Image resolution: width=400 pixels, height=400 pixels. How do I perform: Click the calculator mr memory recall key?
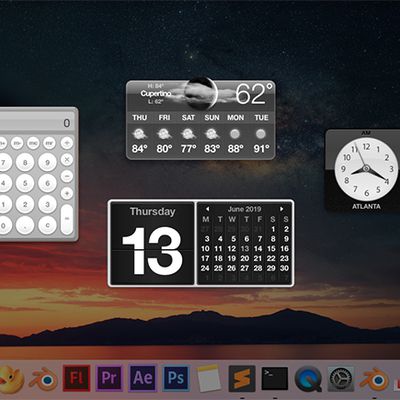coord(49,143)
